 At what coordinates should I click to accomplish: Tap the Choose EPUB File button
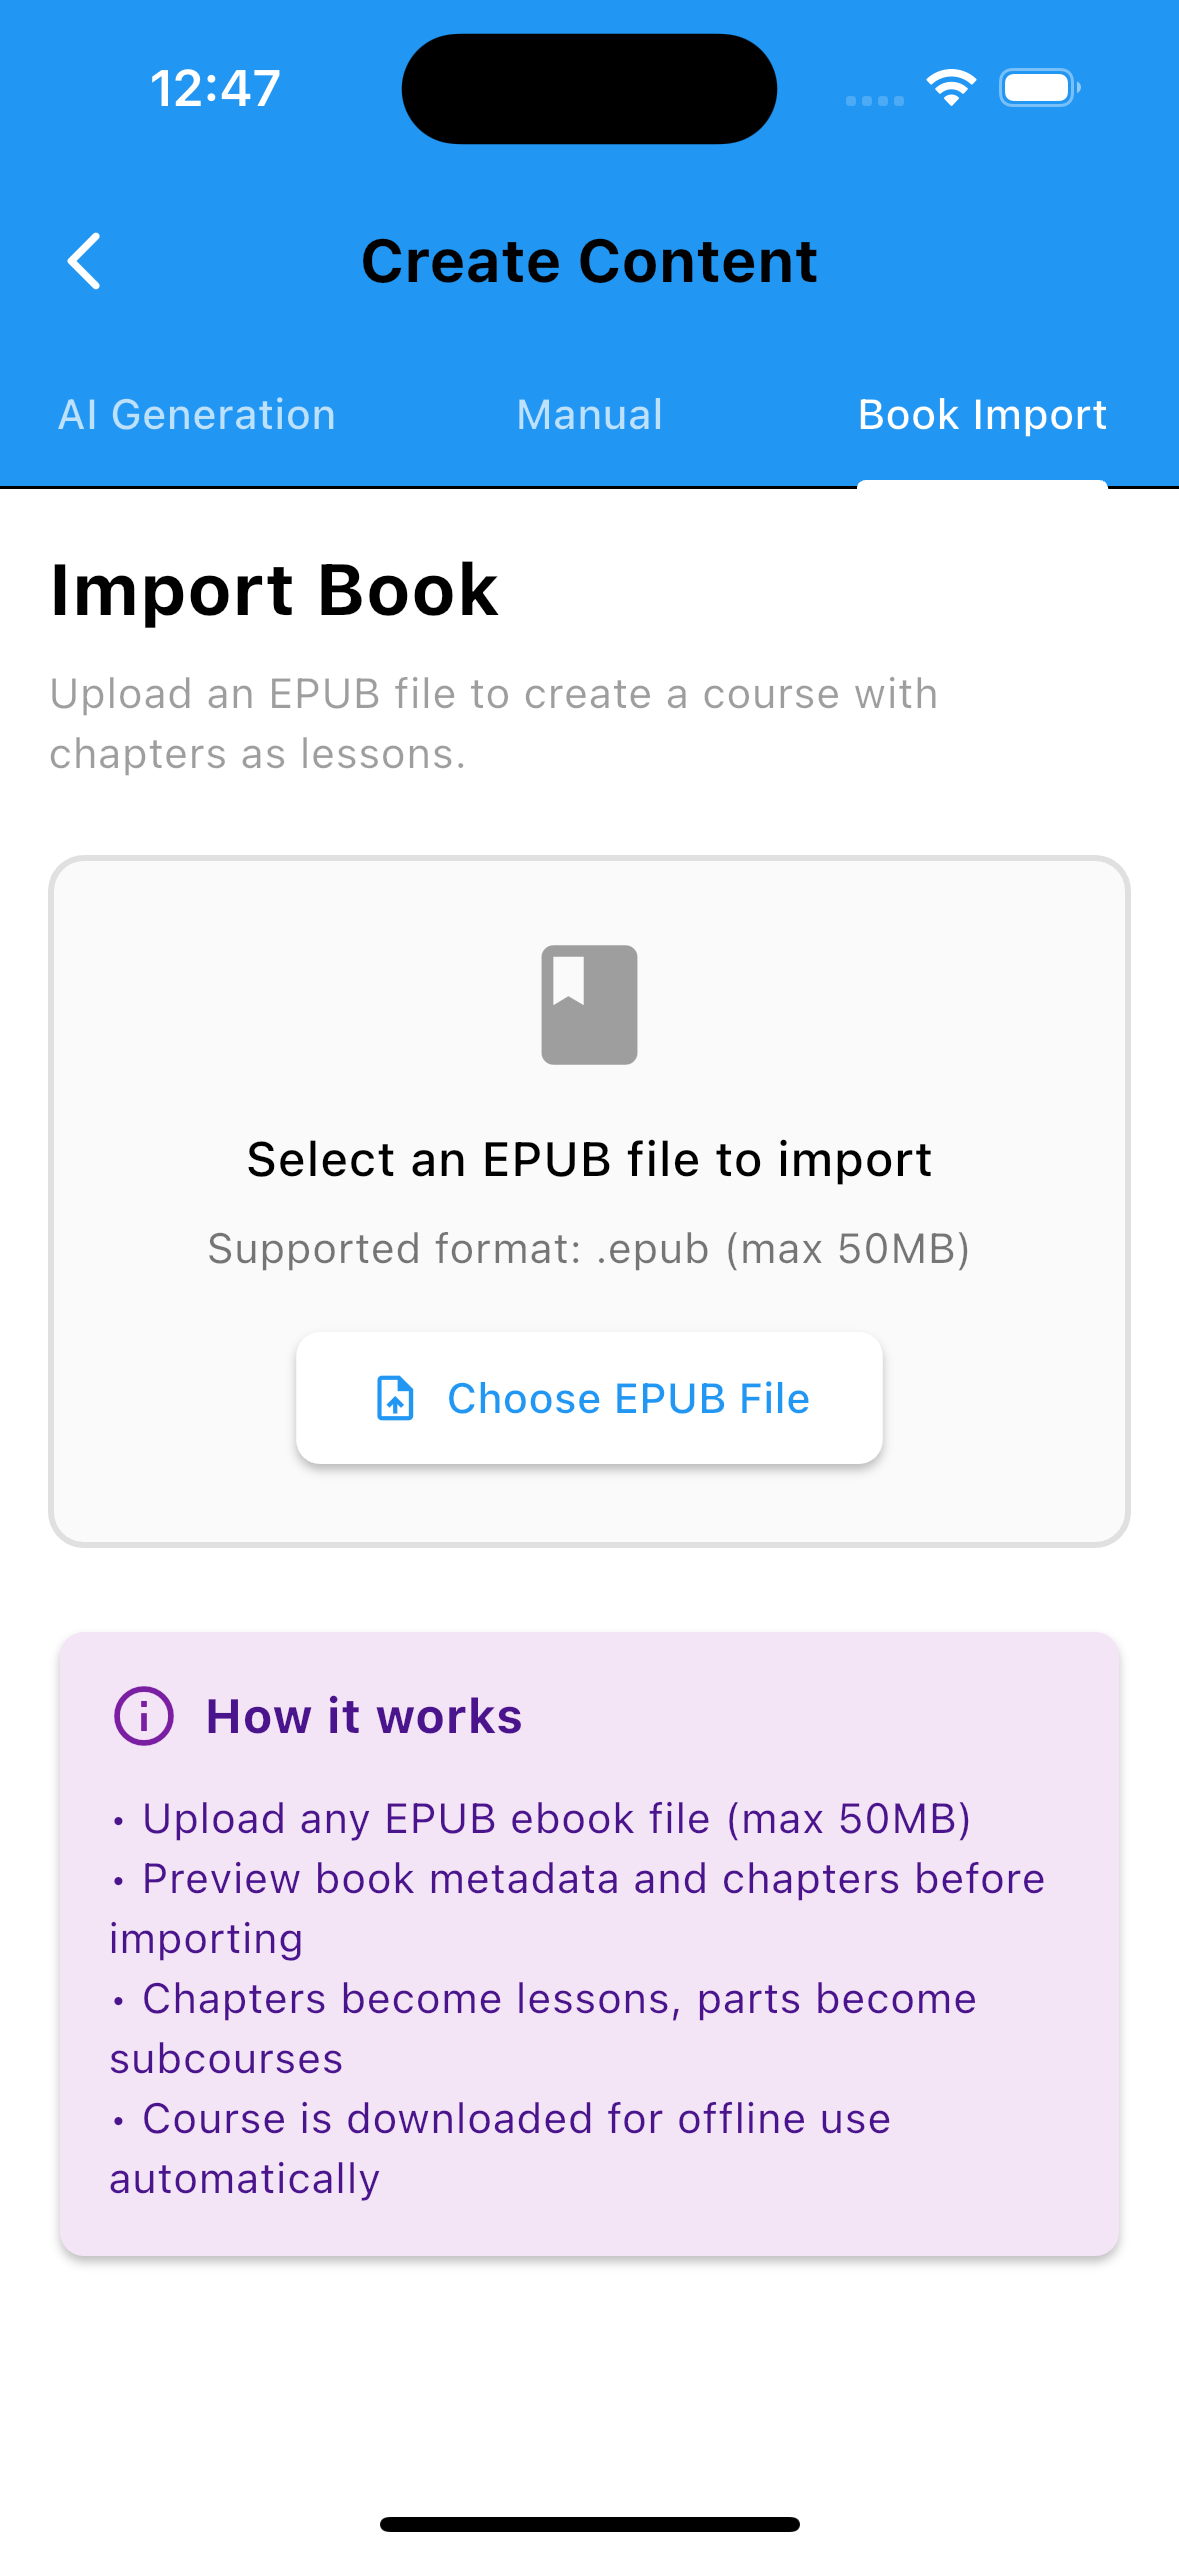589,1399
